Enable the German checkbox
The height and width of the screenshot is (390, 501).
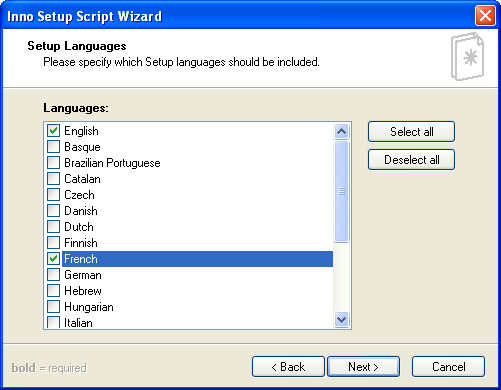tap(53, 275)
